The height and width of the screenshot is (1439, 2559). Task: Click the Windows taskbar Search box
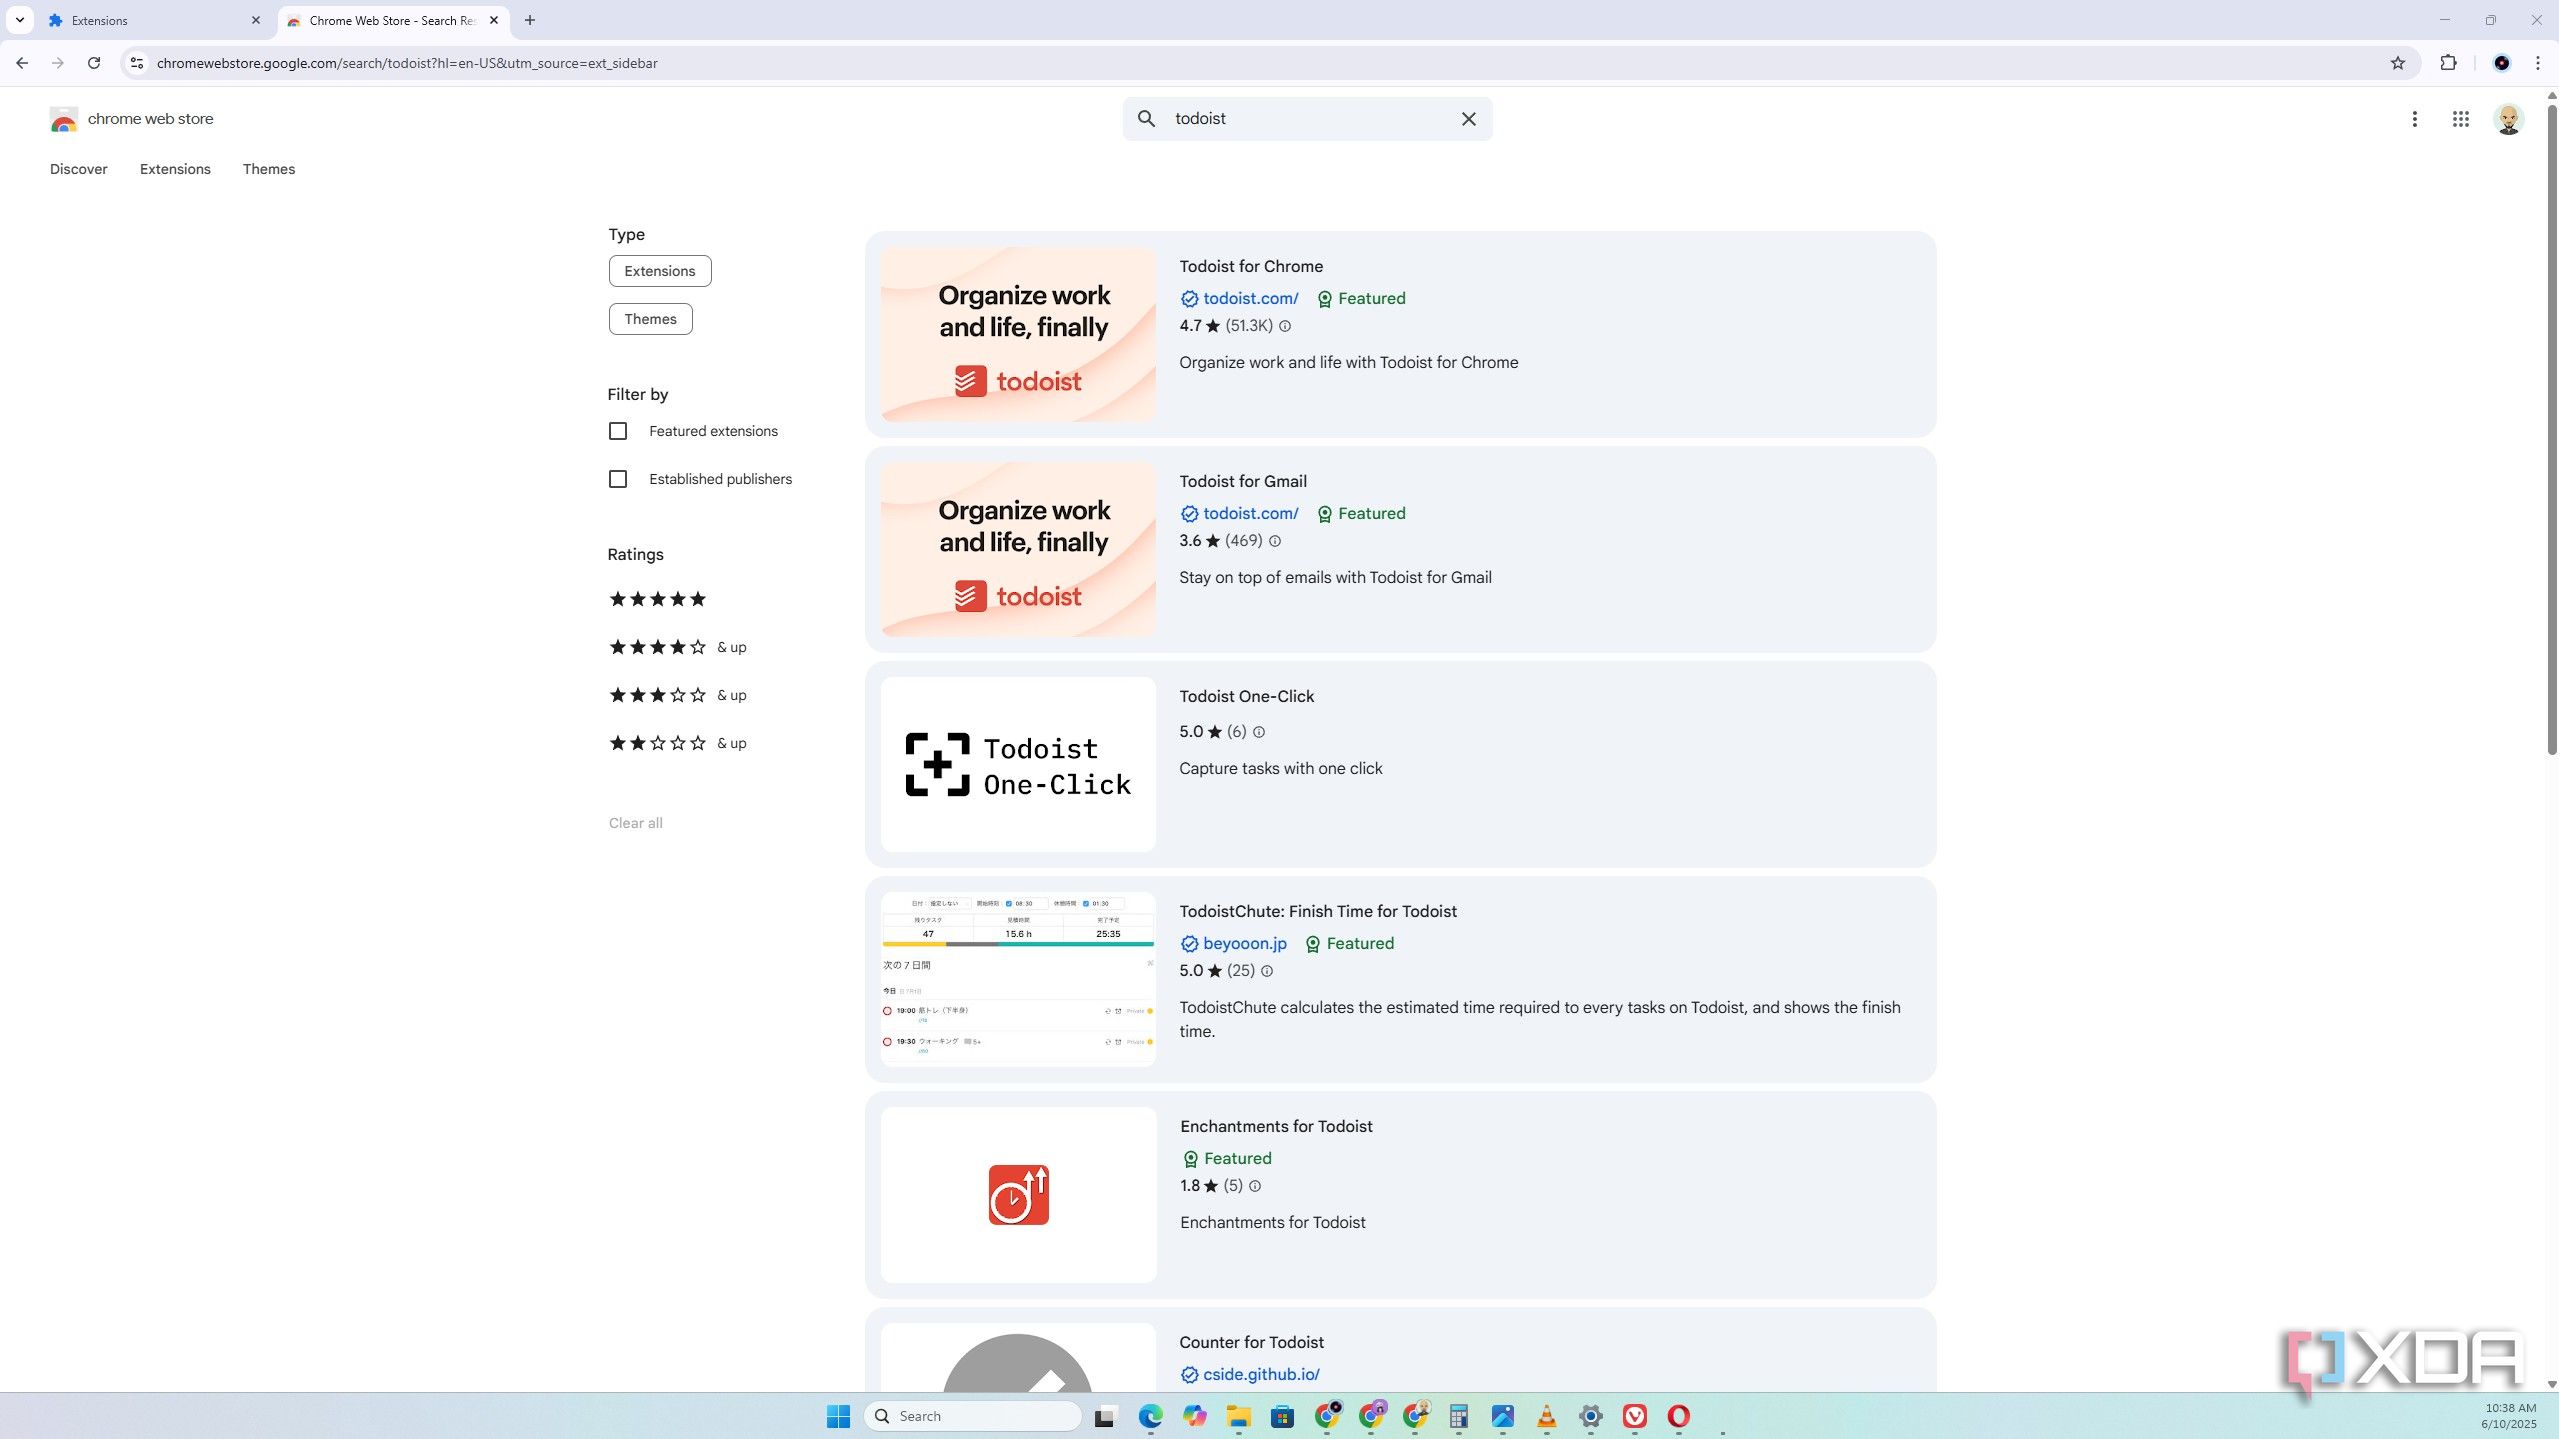tap(972, 1416)
